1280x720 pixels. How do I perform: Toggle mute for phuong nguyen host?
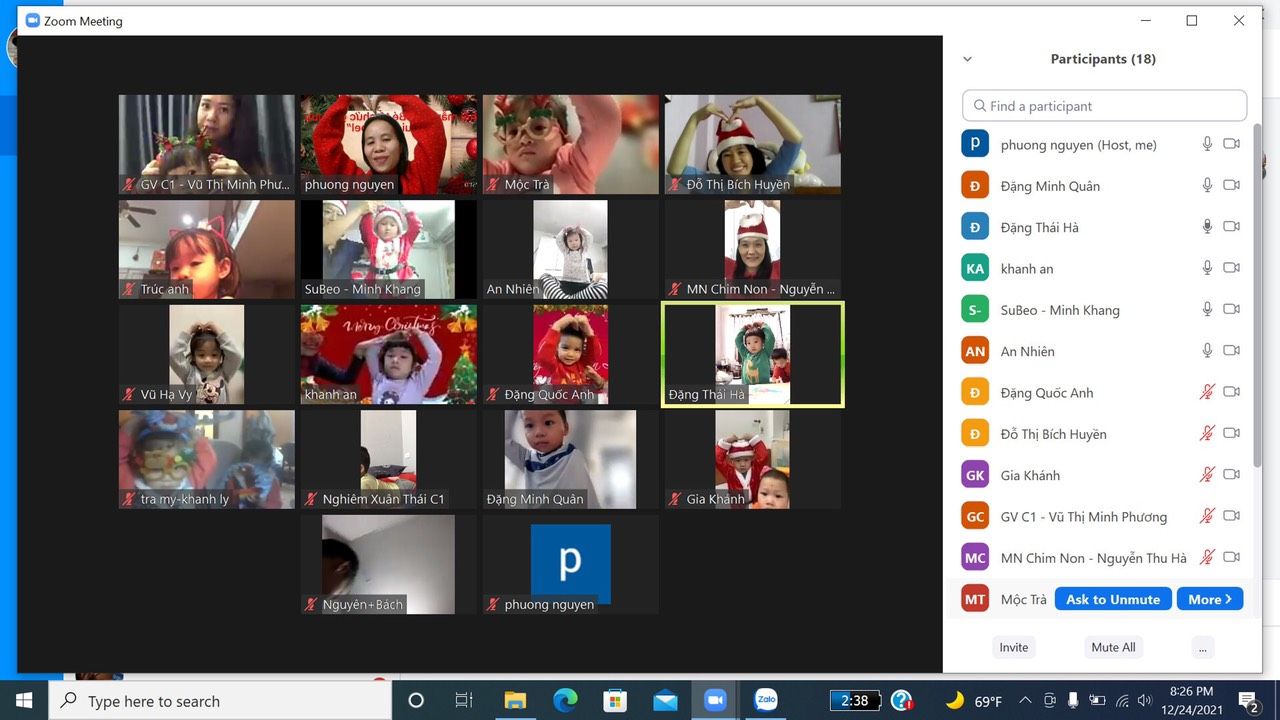[x=1207, y=144]
